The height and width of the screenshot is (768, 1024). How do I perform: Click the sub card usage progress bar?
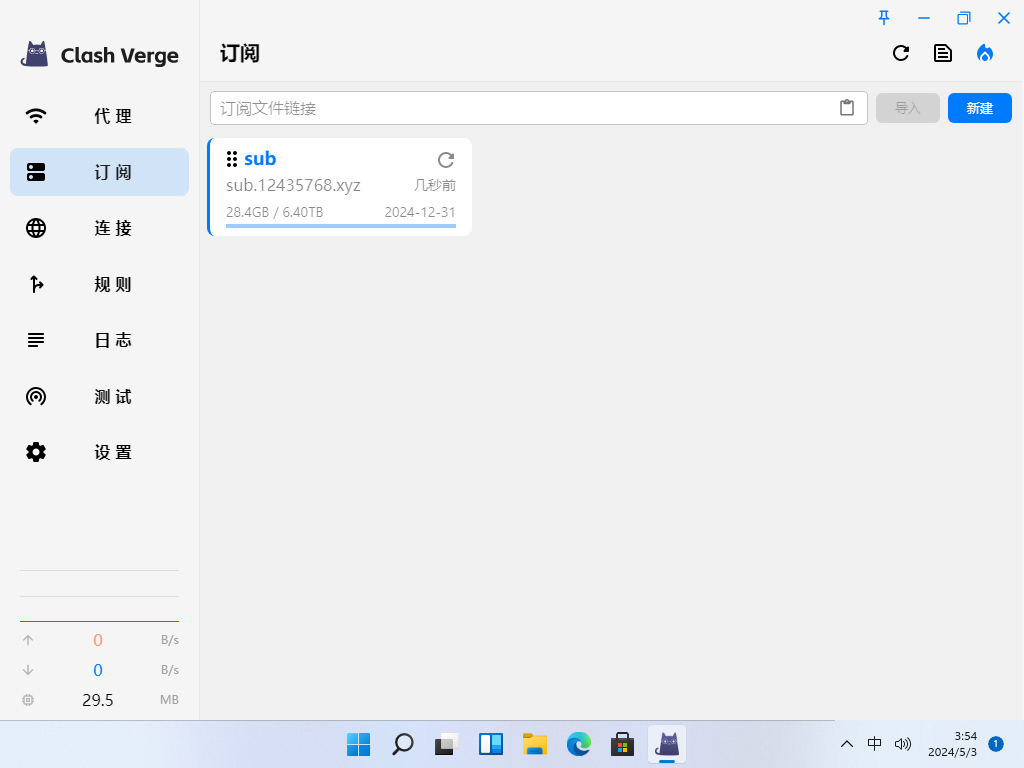tap(340, 226)
